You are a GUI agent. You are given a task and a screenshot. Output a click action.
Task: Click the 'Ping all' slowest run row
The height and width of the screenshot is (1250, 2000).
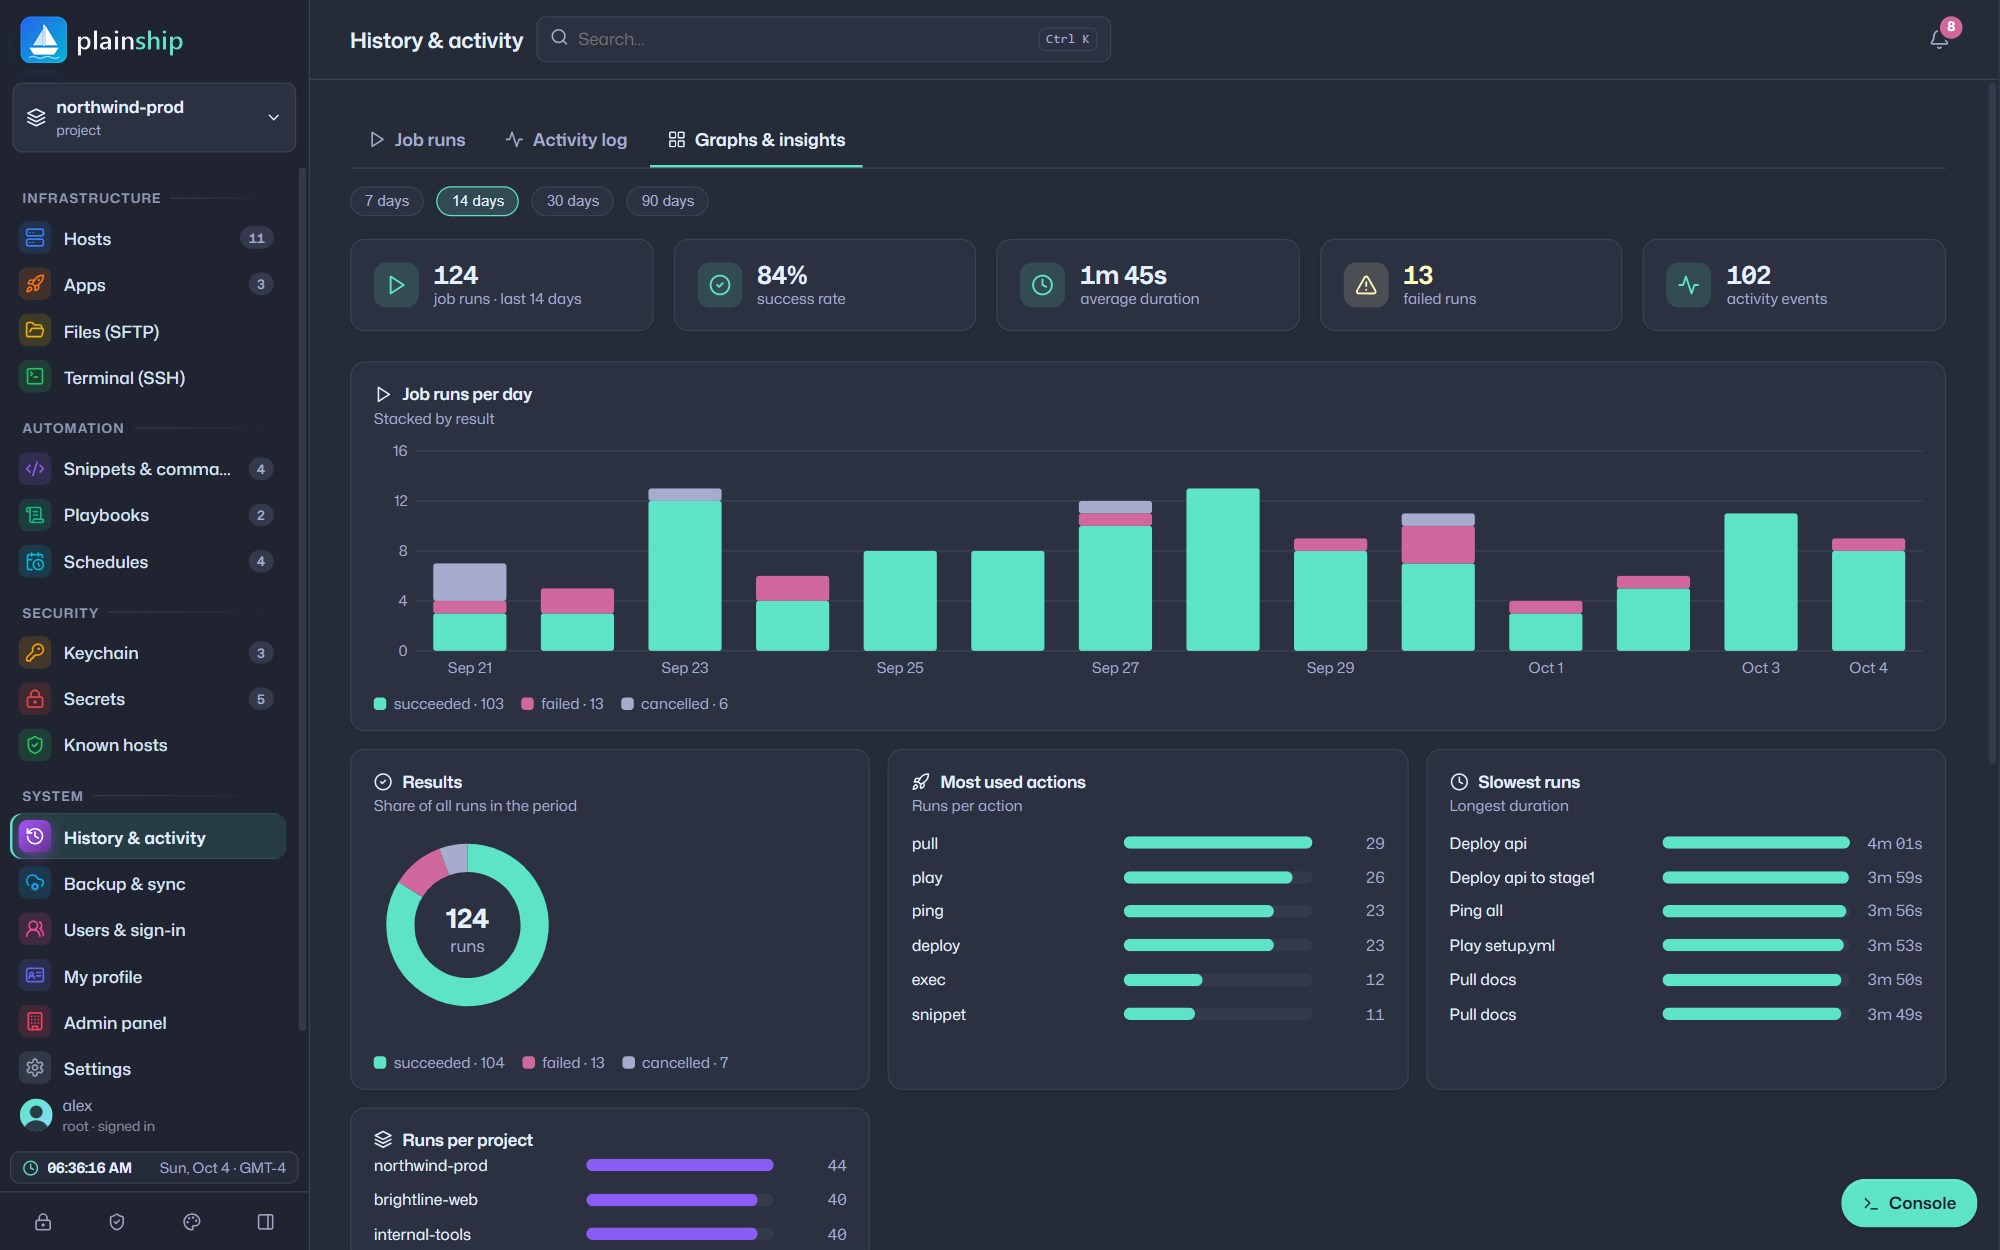(x=1686, y=911)
